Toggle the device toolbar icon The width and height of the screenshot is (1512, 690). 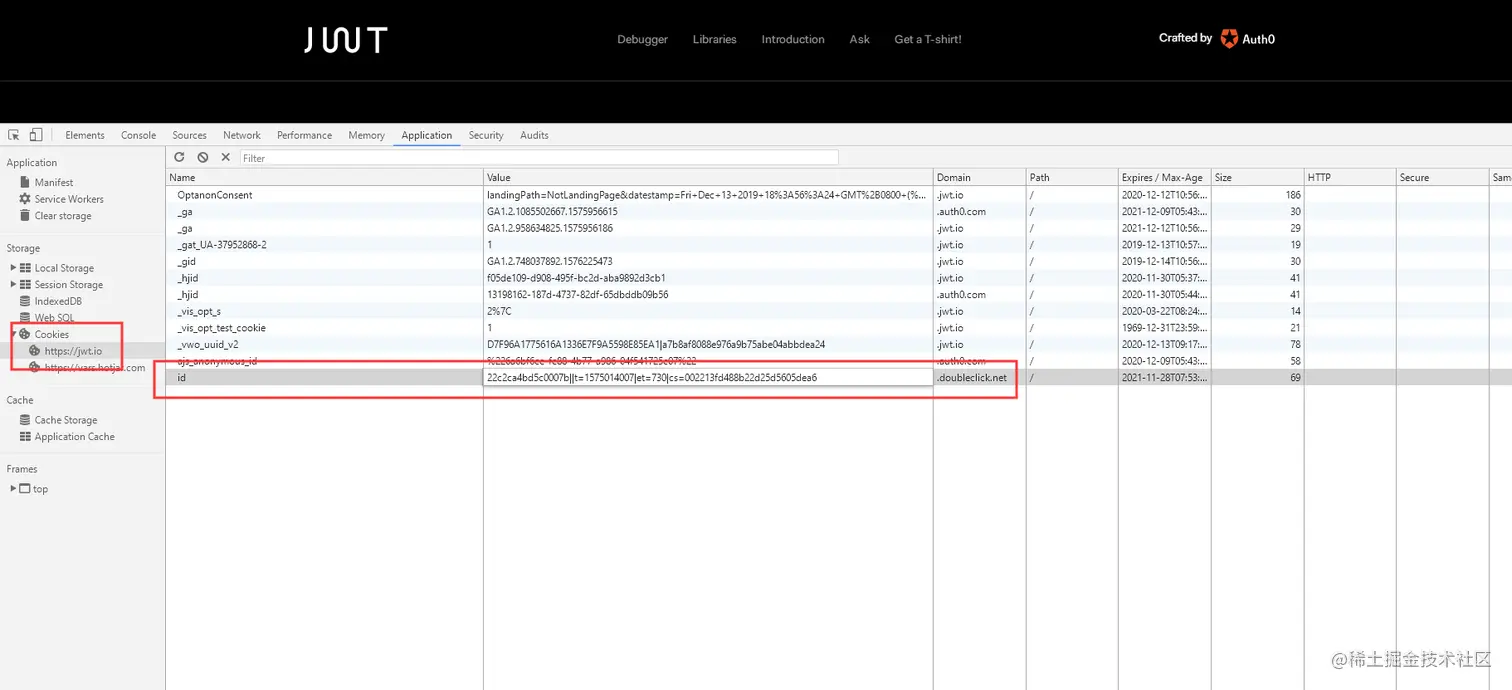click(36, 135)
